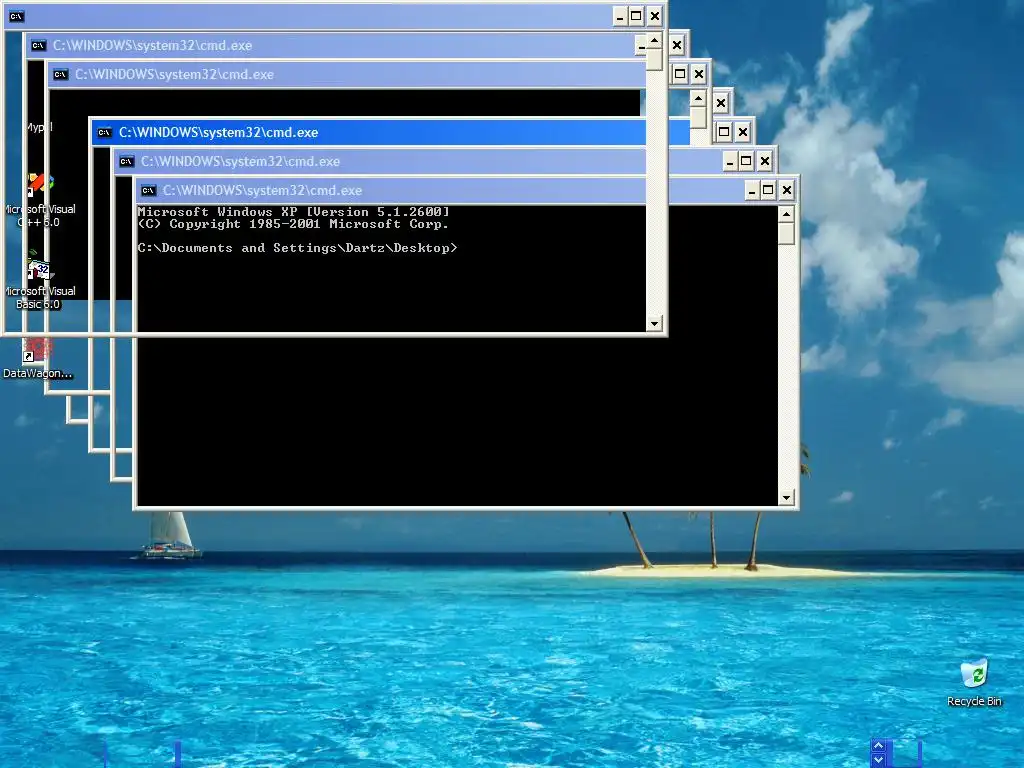Close the Dartz prompt cmd window
Viewport: 1024px width, 768px height.
(787, 191)
